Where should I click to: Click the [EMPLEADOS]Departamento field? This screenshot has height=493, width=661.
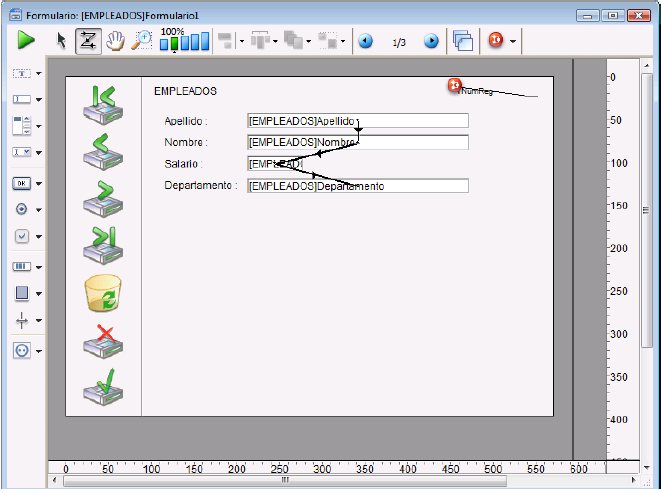tap(357, 186)
